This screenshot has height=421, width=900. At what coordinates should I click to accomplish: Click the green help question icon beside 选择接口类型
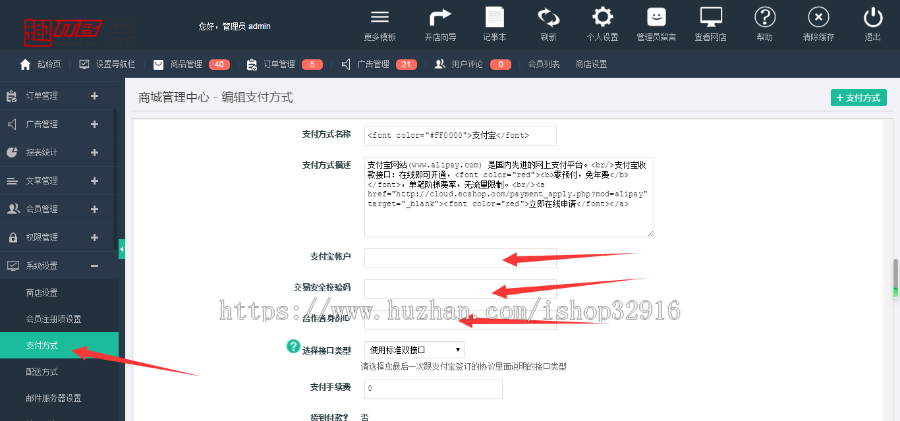click(x=293, y=346)
